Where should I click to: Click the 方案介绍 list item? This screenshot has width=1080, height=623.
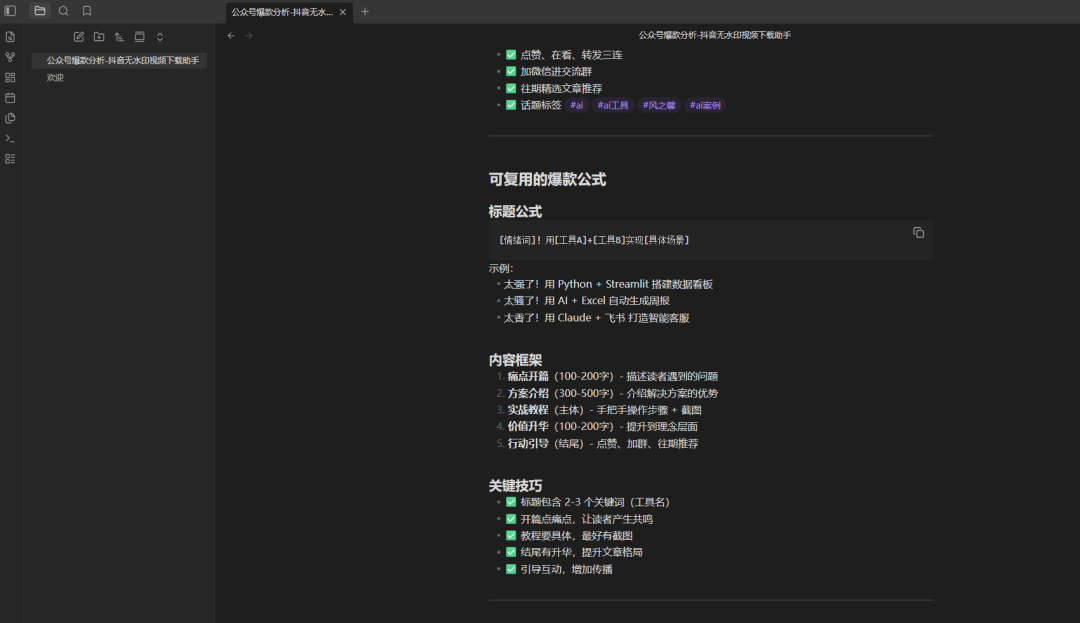point(613,394)
